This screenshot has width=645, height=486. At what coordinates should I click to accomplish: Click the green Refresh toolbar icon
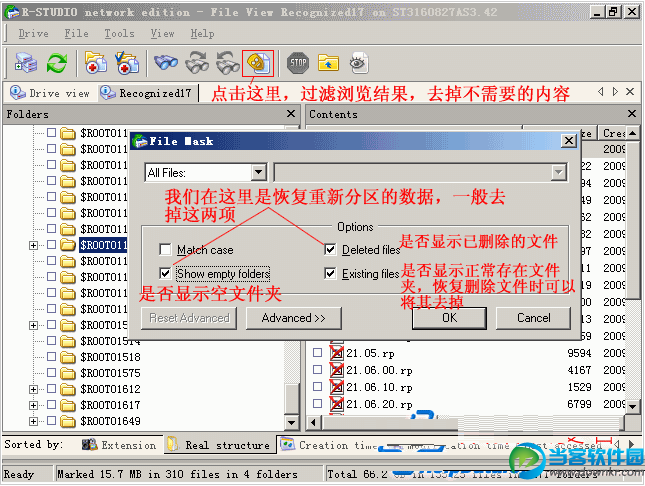coord(57,63)
